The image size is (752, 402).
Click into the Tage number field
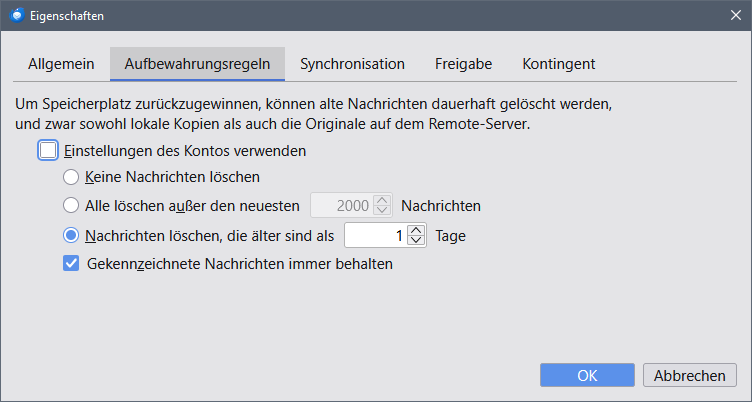click(375, 236)
